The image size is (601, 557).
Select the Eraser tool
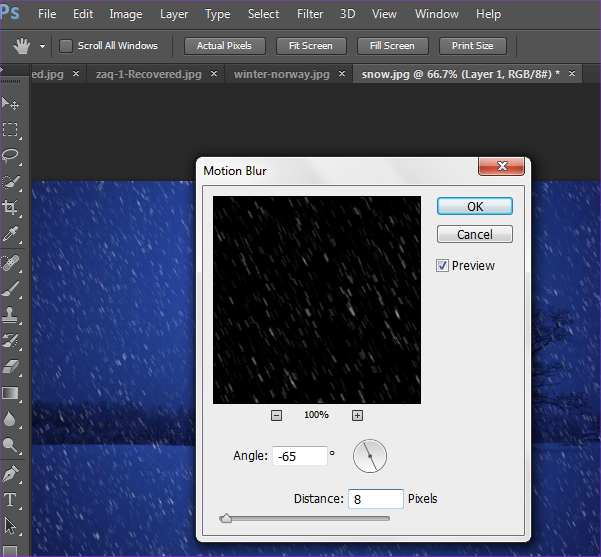[x=11, y=367]
